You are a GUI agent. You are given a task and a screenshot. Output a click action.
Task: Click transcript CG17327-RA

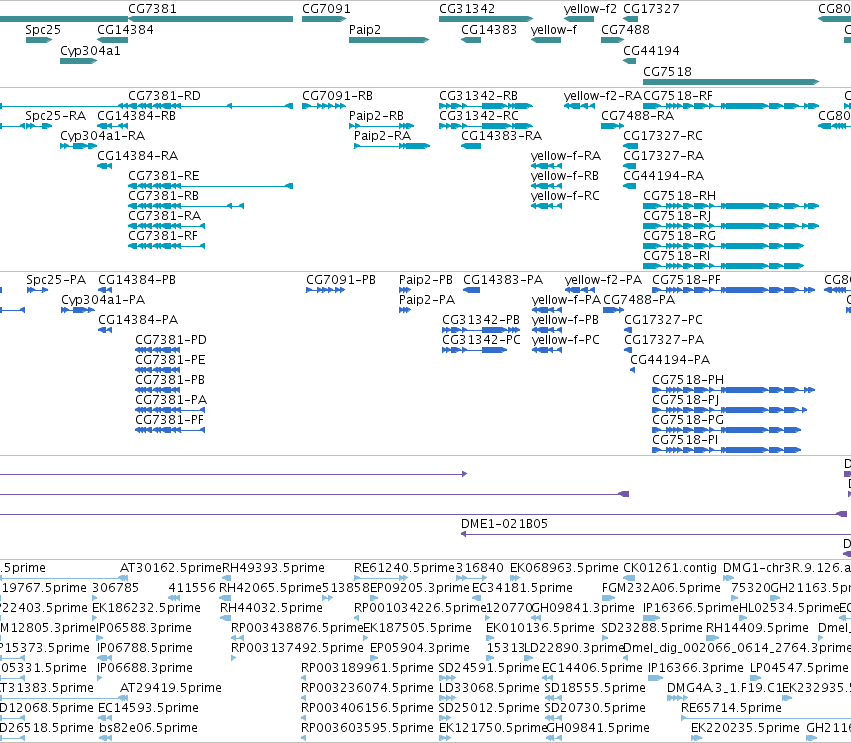point(630,166)
